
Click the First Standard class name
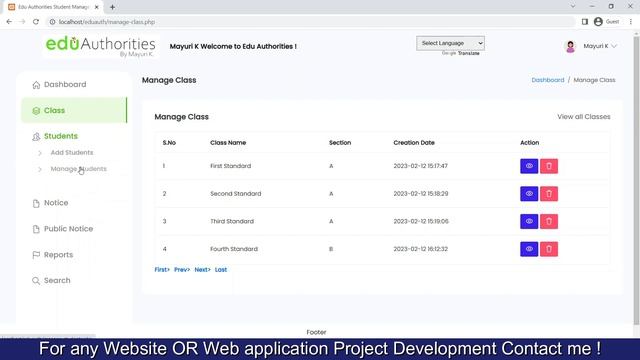[x=231, y=166]
